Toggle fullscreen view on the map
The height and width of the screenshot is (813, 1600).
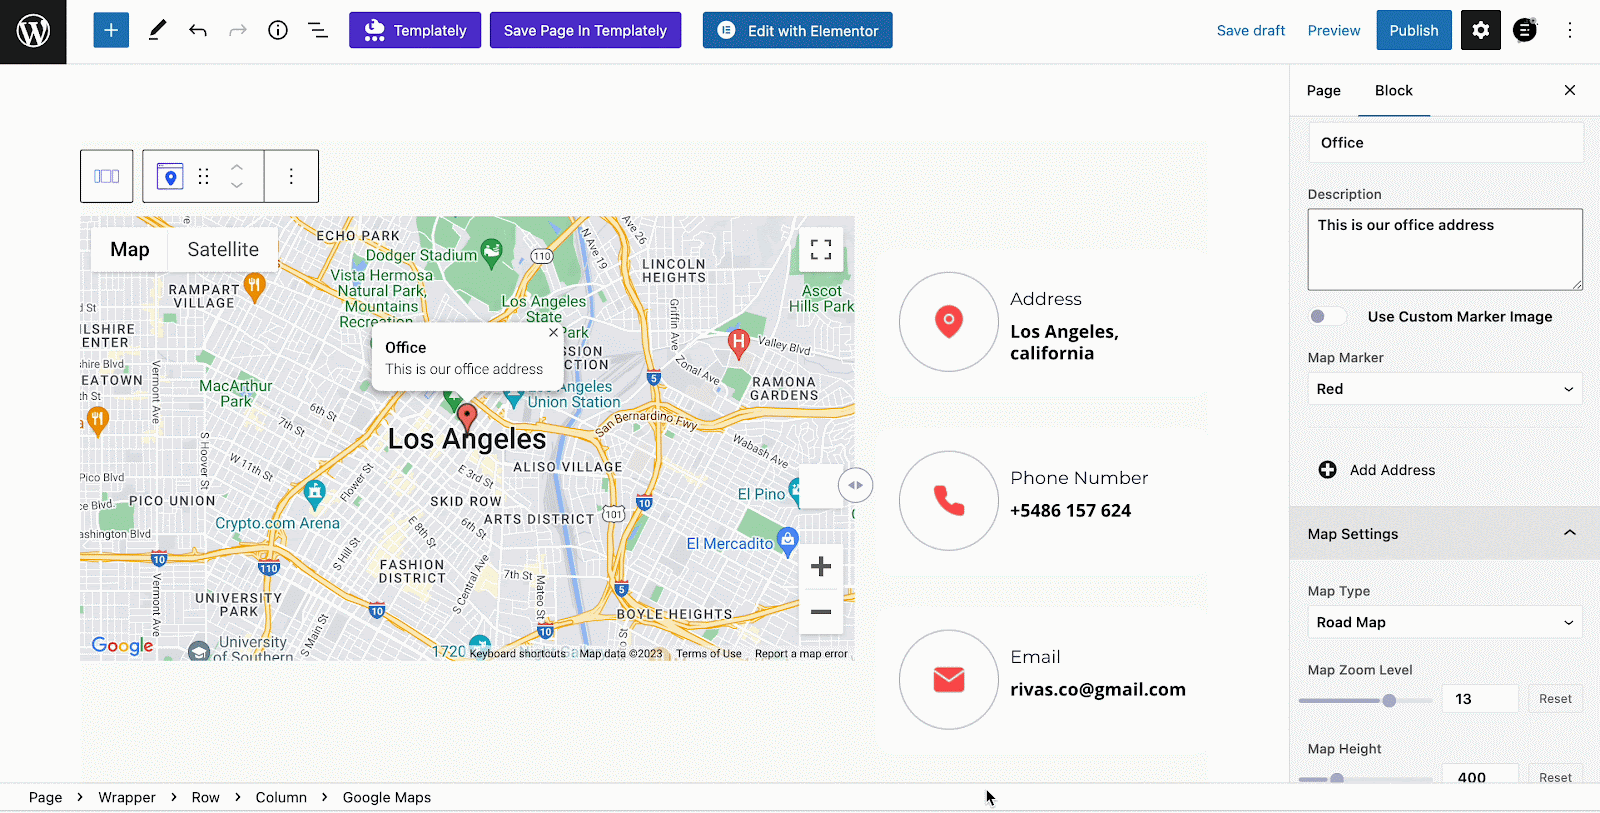821,249
